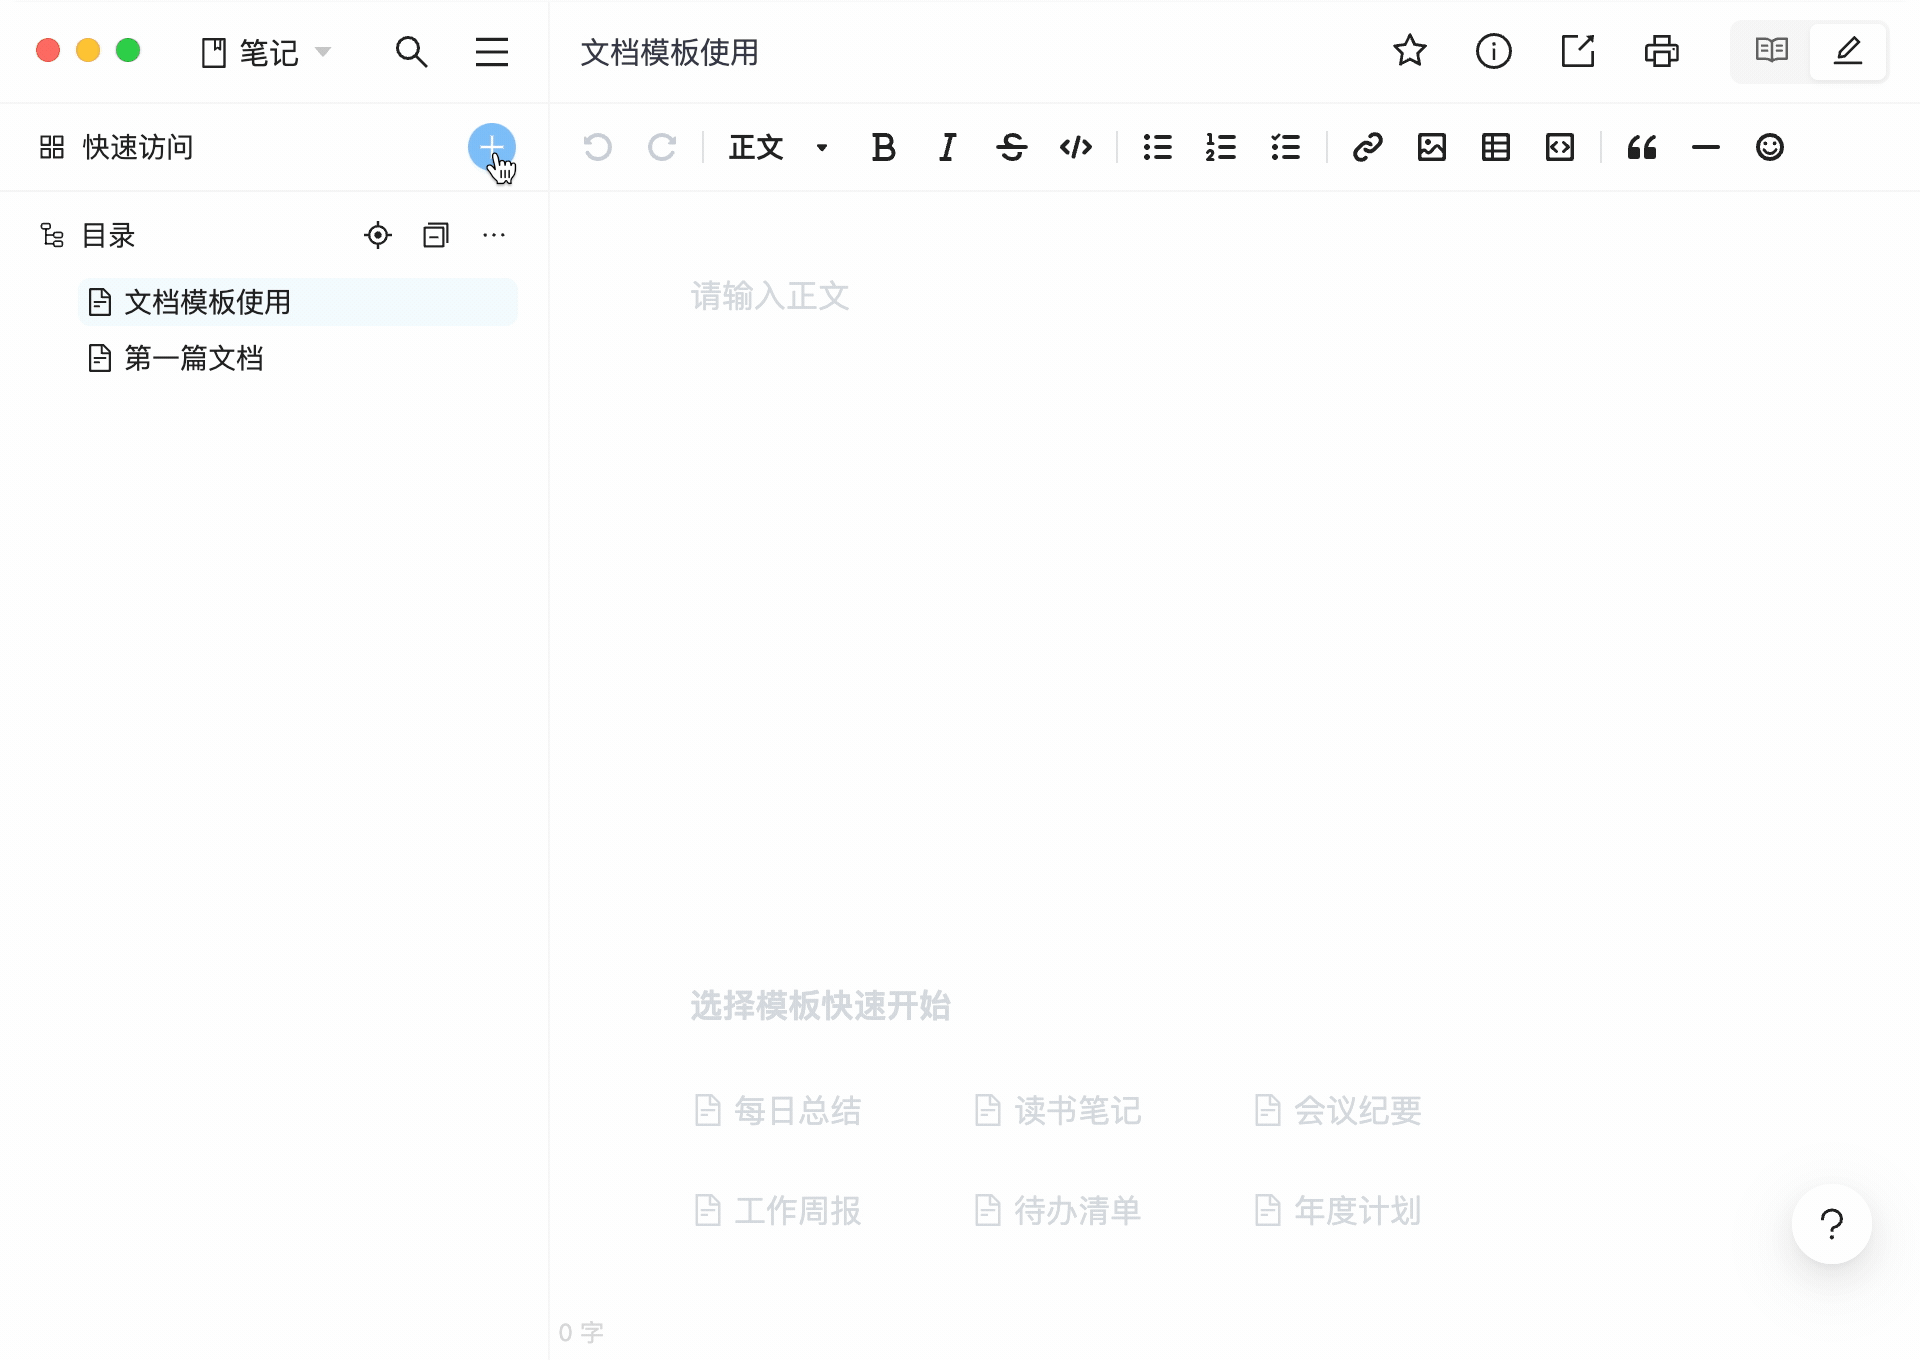Click the blue plus new-document button

[492, 148]
